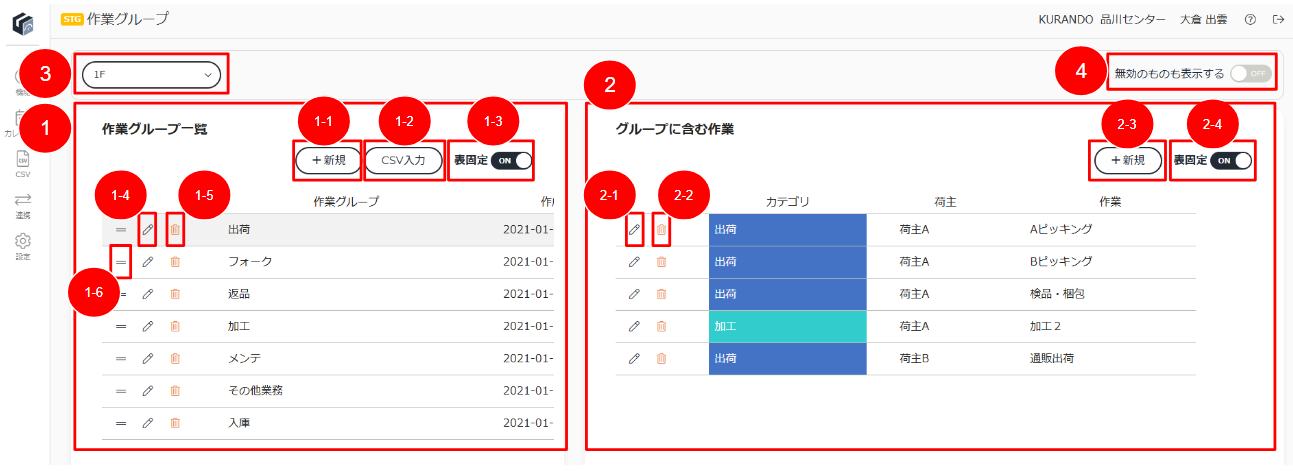
Task: Click drag handle of メンテ row
Action: [121, 358]
